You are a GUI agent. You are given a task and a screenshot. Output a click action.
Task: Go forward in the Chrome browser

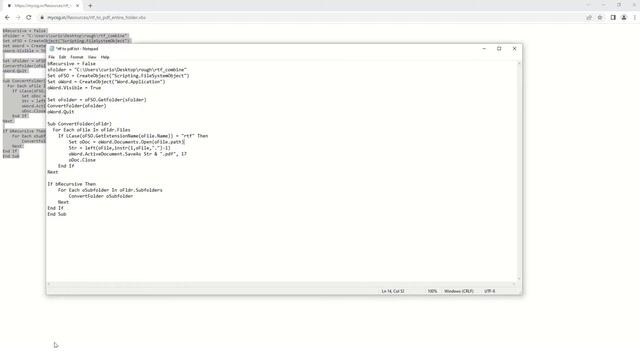click(18, 18)
